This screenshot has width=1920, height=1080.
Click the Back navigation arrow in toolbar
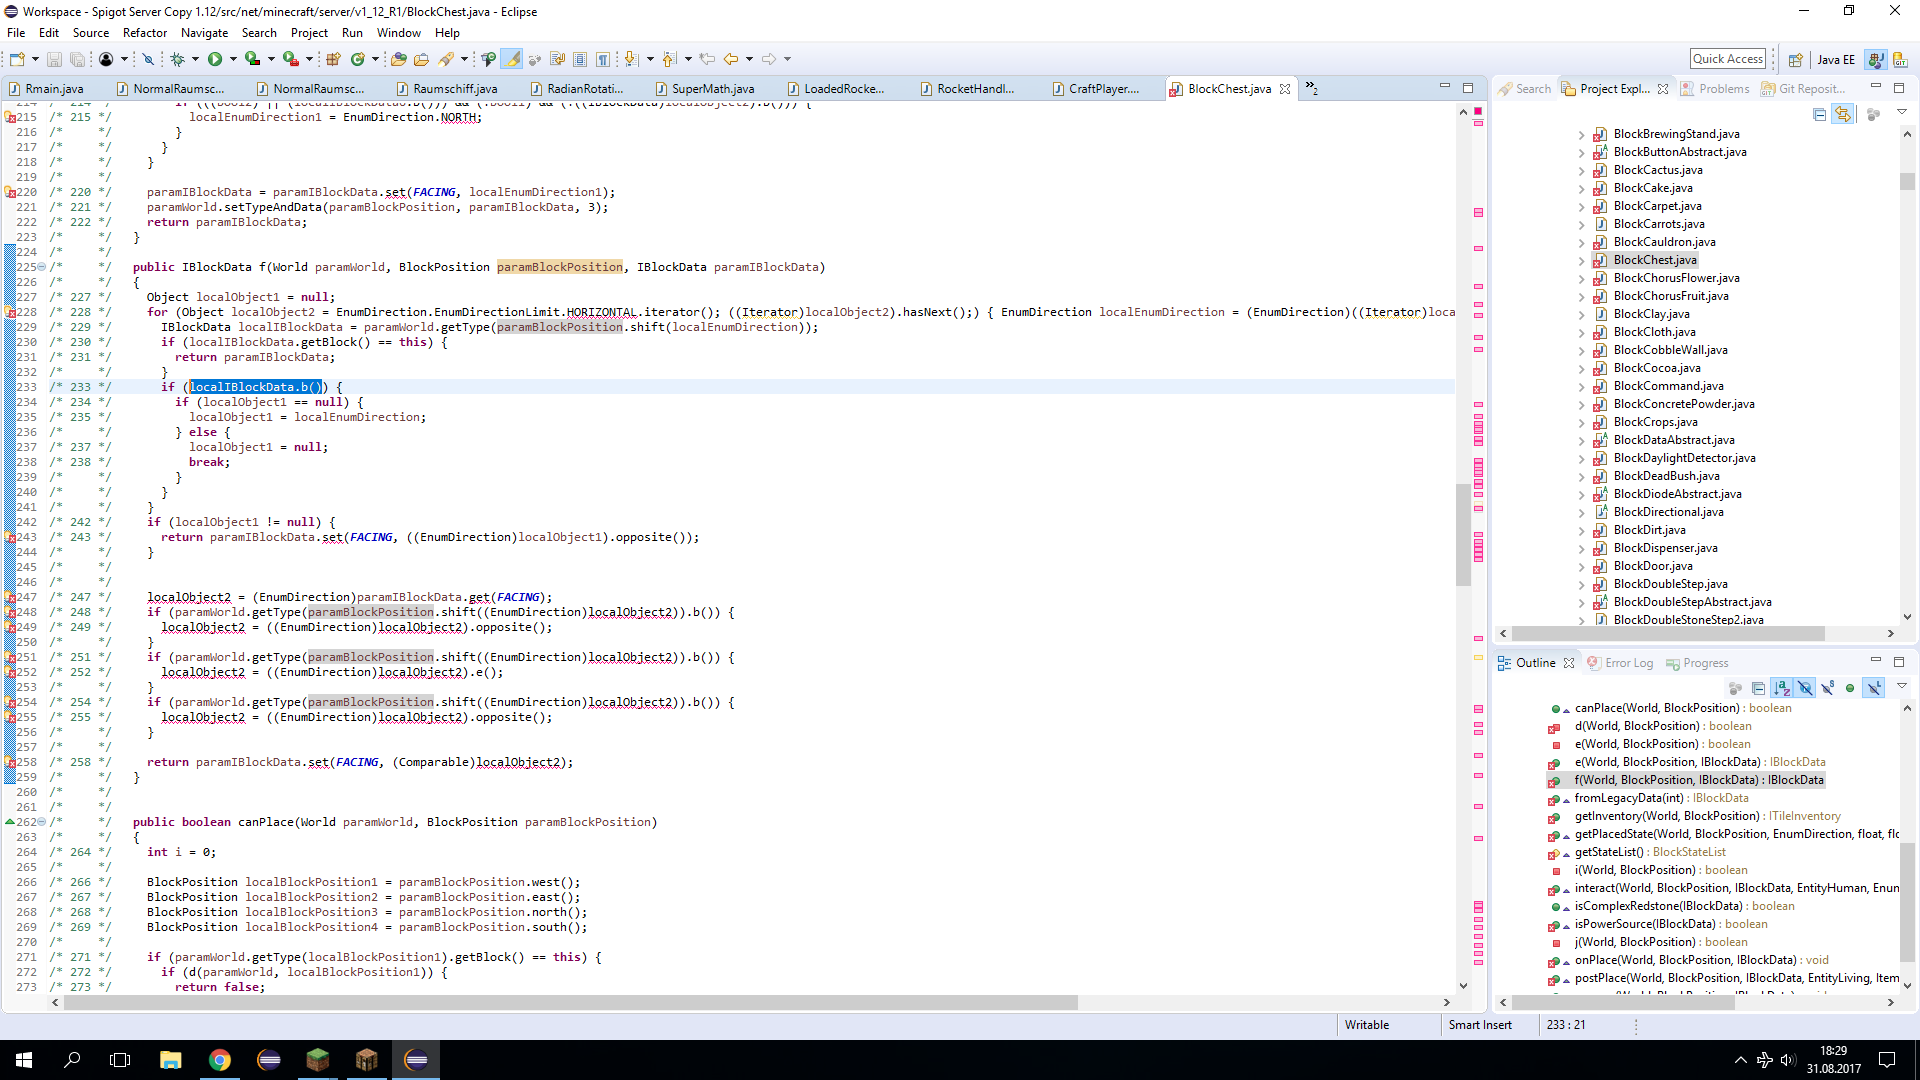730,59
